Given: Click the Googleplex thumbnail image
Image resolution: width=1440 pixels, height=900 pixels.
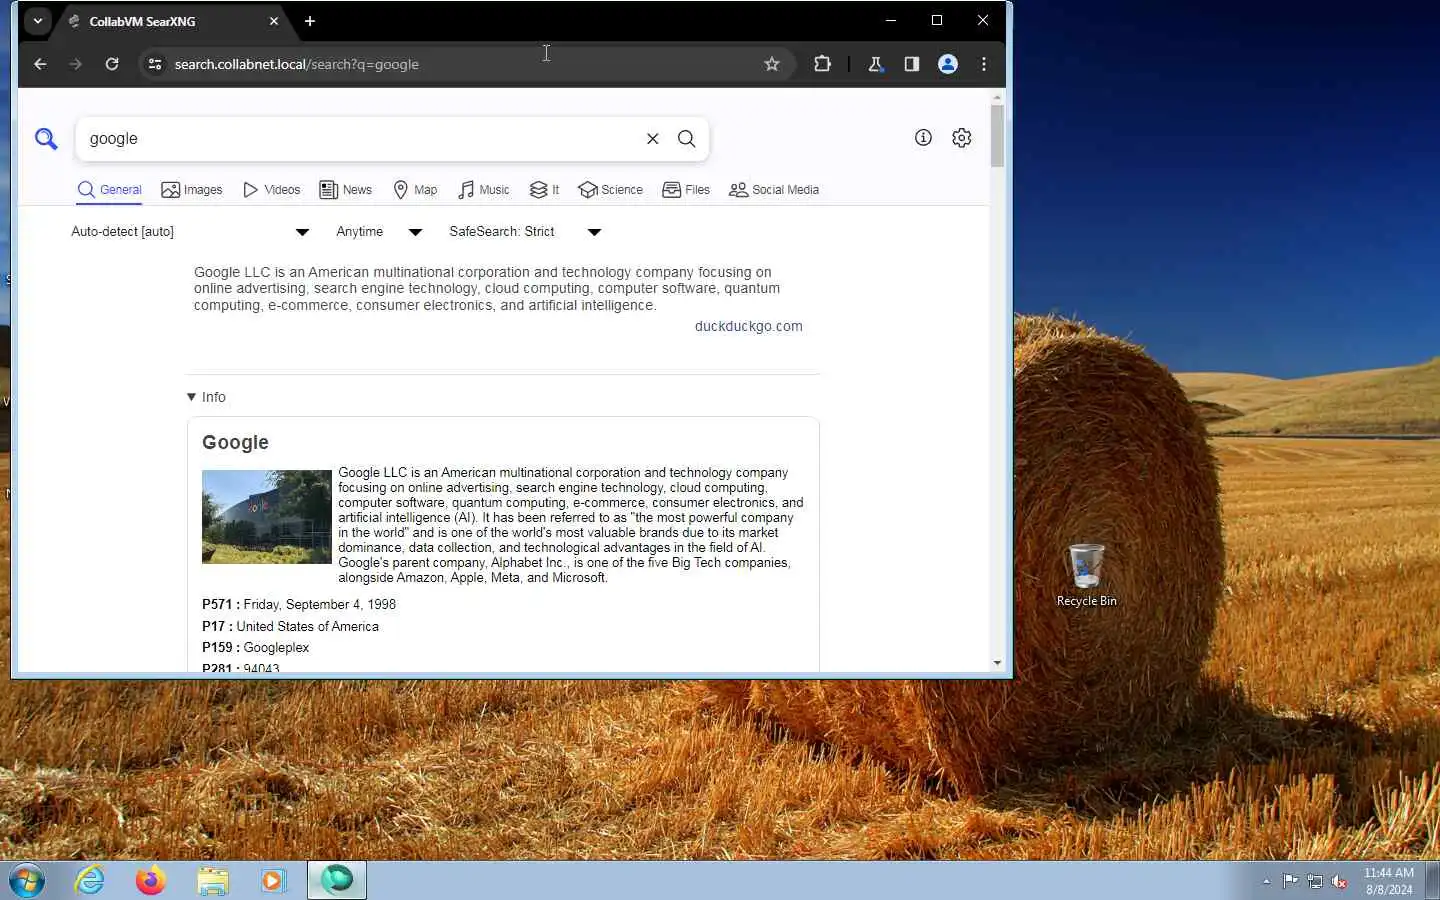Looking at the screenshot, I should (x=267, y=517).
